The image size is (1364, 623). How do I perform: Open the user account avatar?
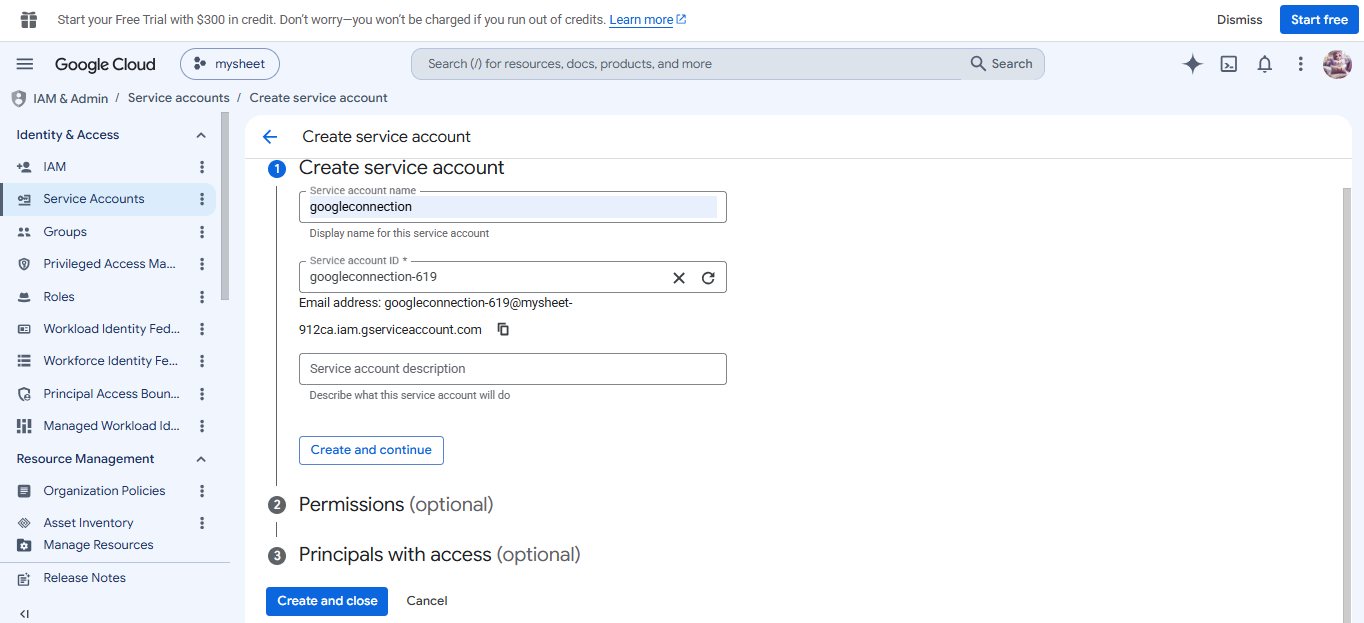coord(1337,64)
